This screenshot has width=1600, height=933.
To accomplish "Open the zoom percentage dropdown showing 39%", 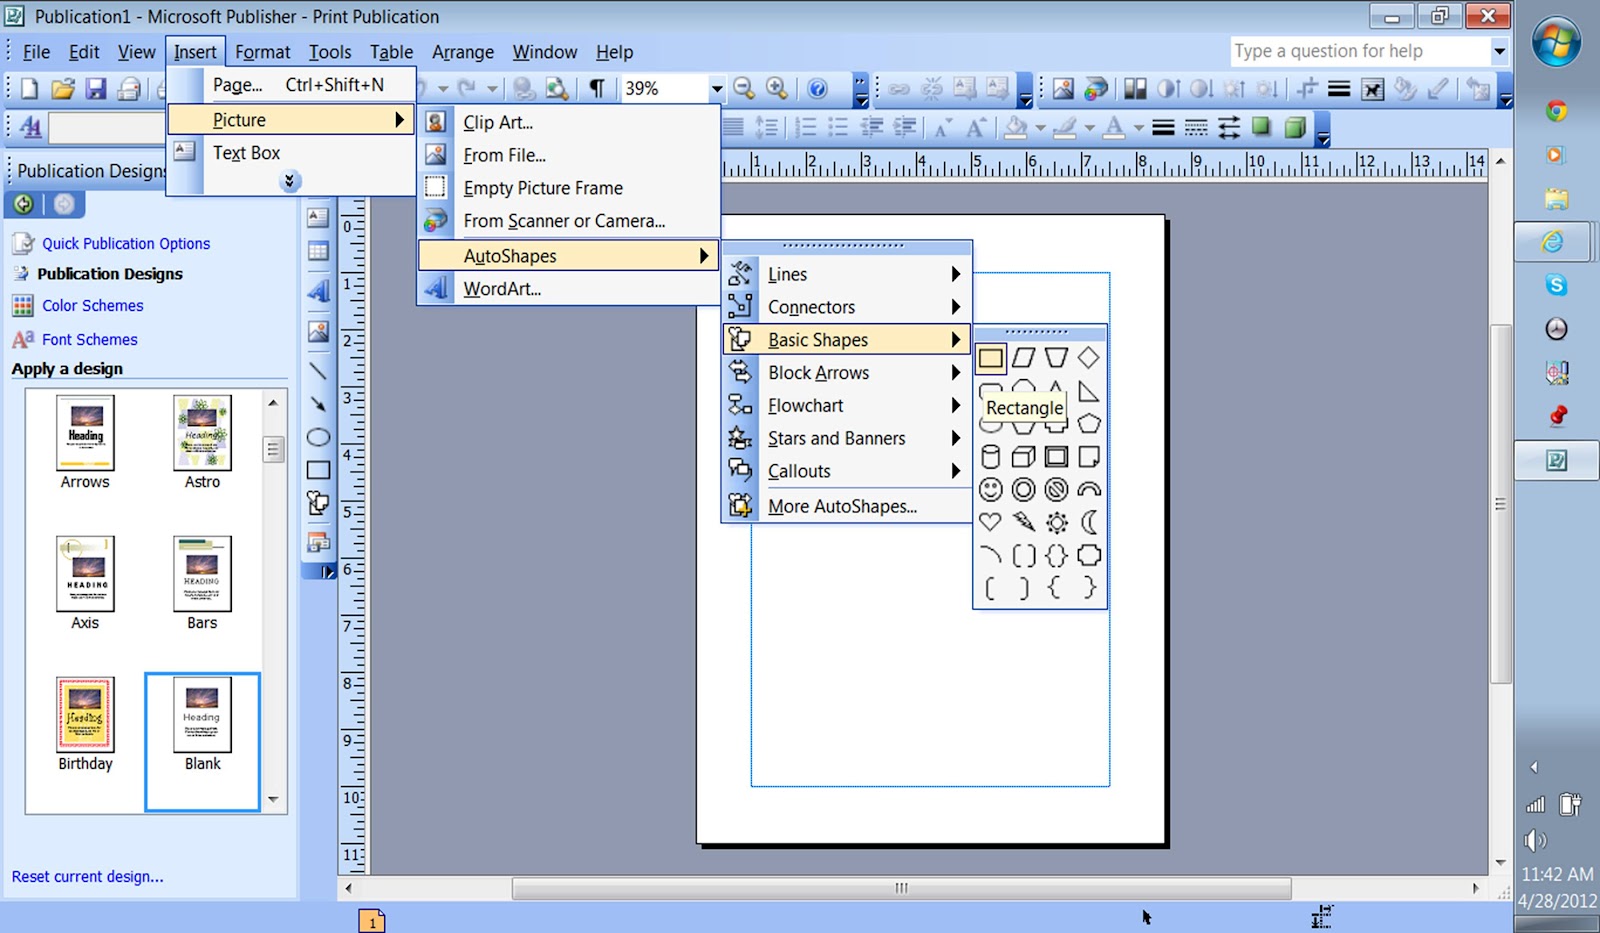I will coord(716,89).
